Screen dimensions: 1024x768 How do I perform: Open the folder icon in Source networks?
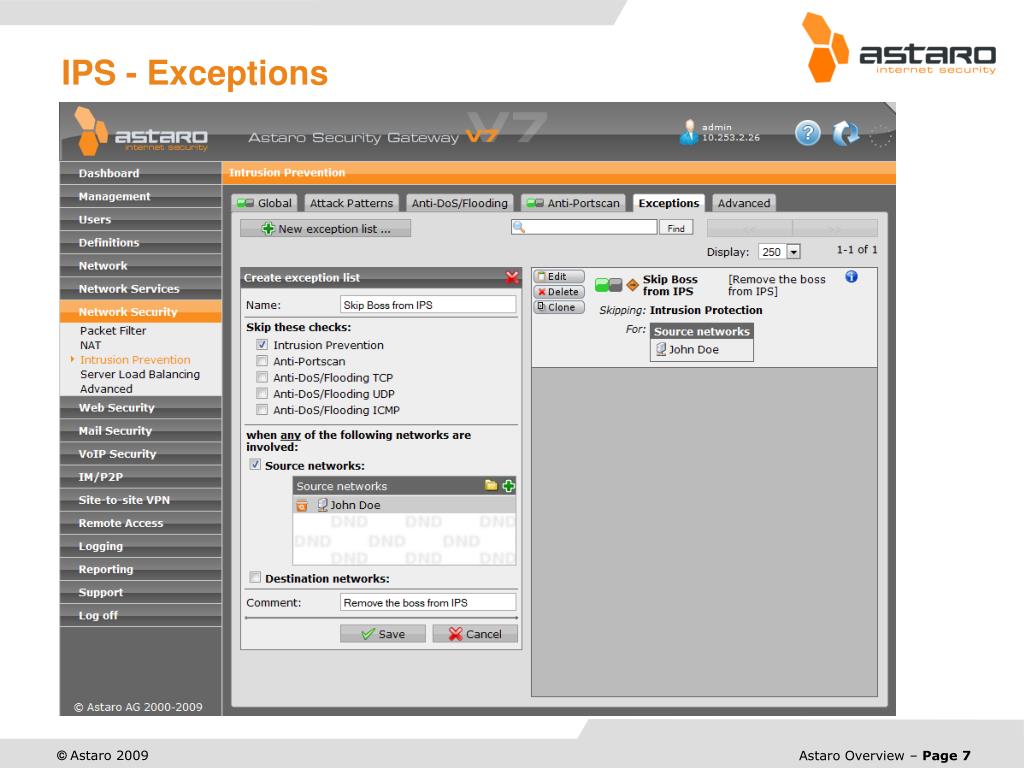point(491,485)
